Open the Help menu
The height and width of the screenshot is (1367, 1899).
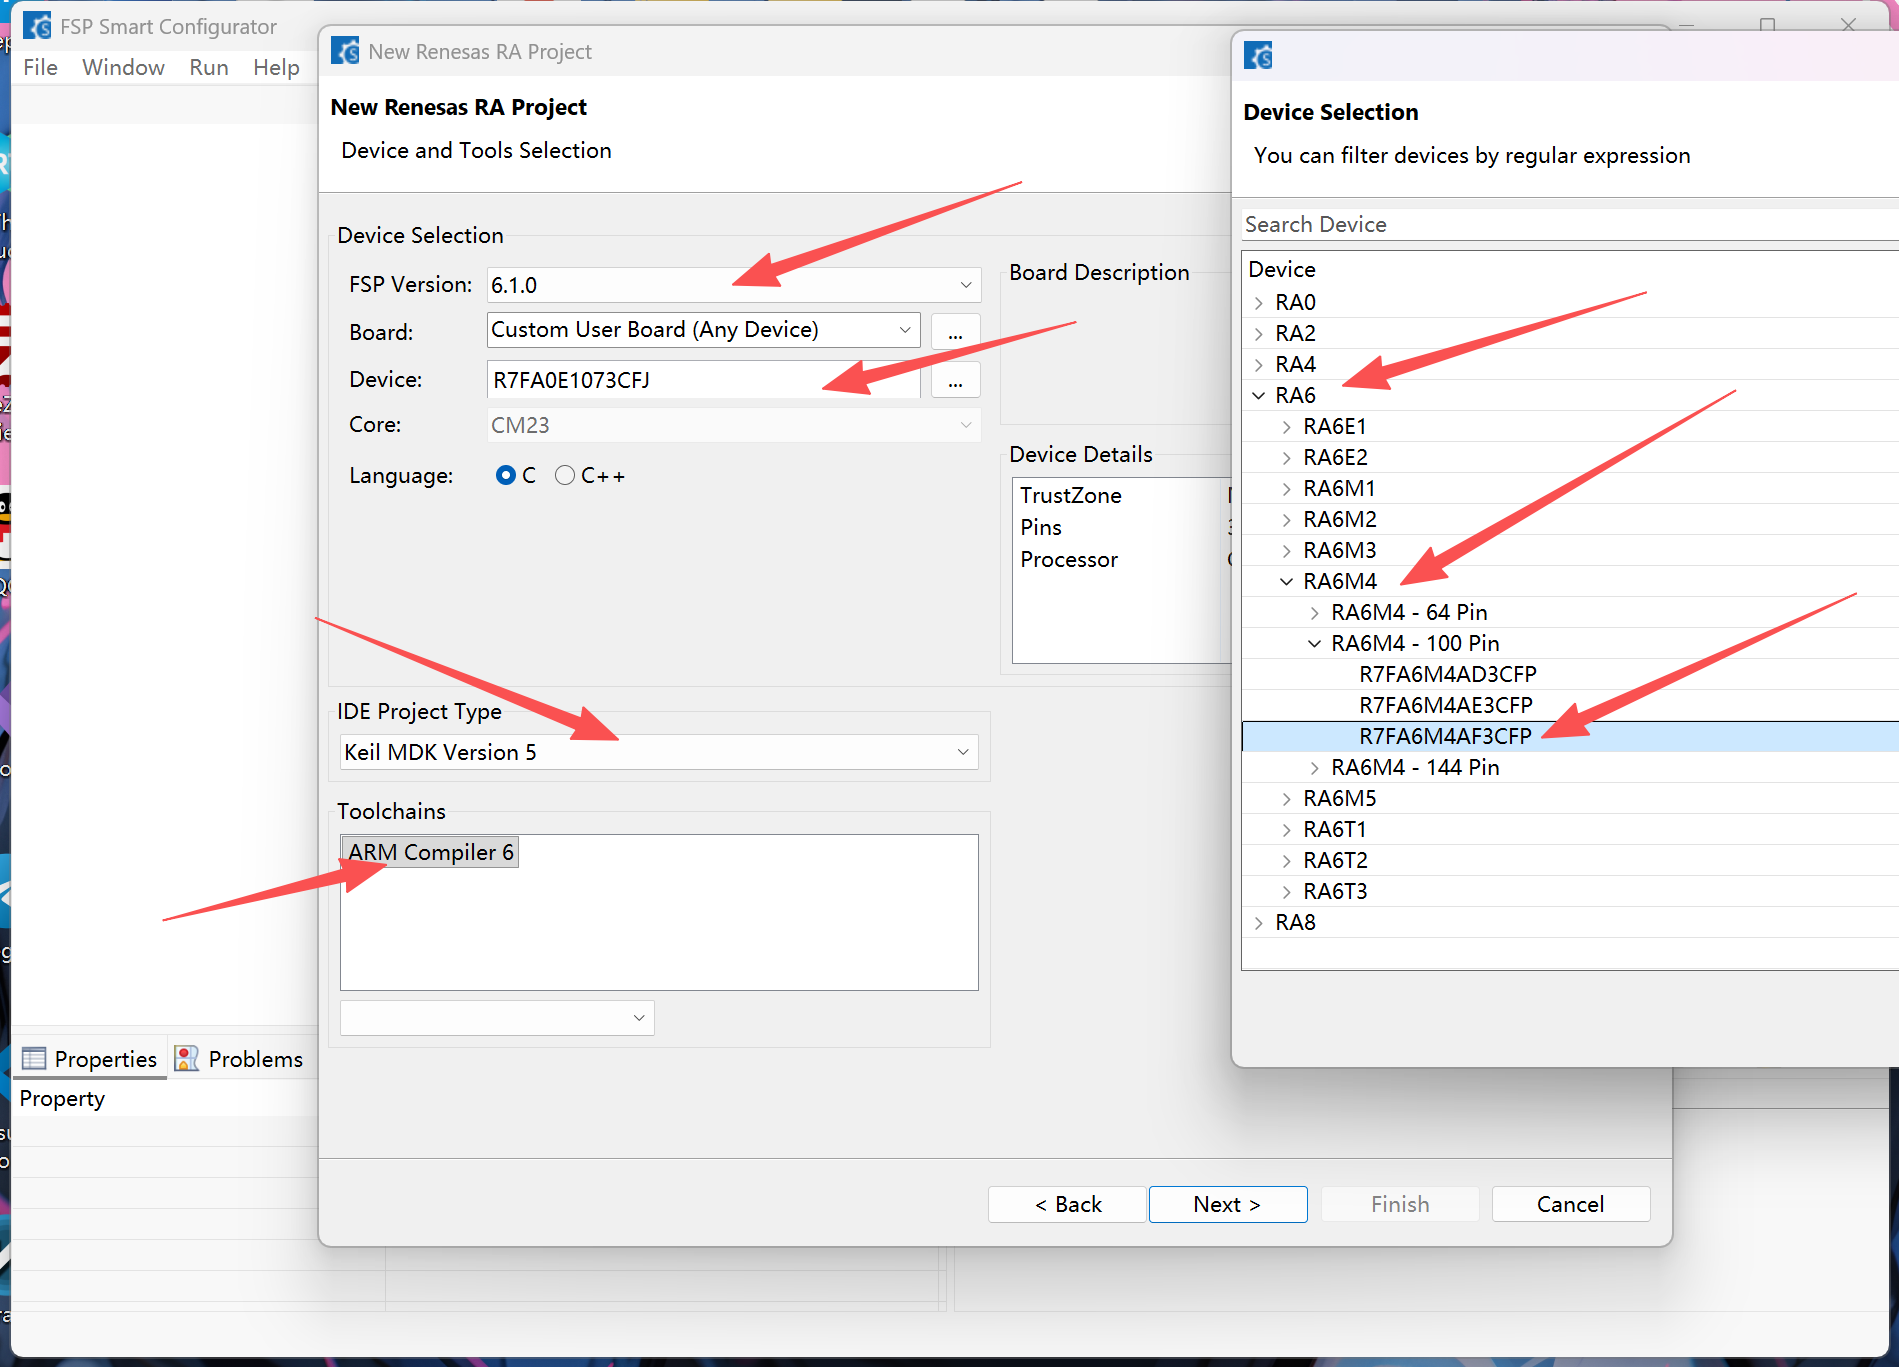276,67
